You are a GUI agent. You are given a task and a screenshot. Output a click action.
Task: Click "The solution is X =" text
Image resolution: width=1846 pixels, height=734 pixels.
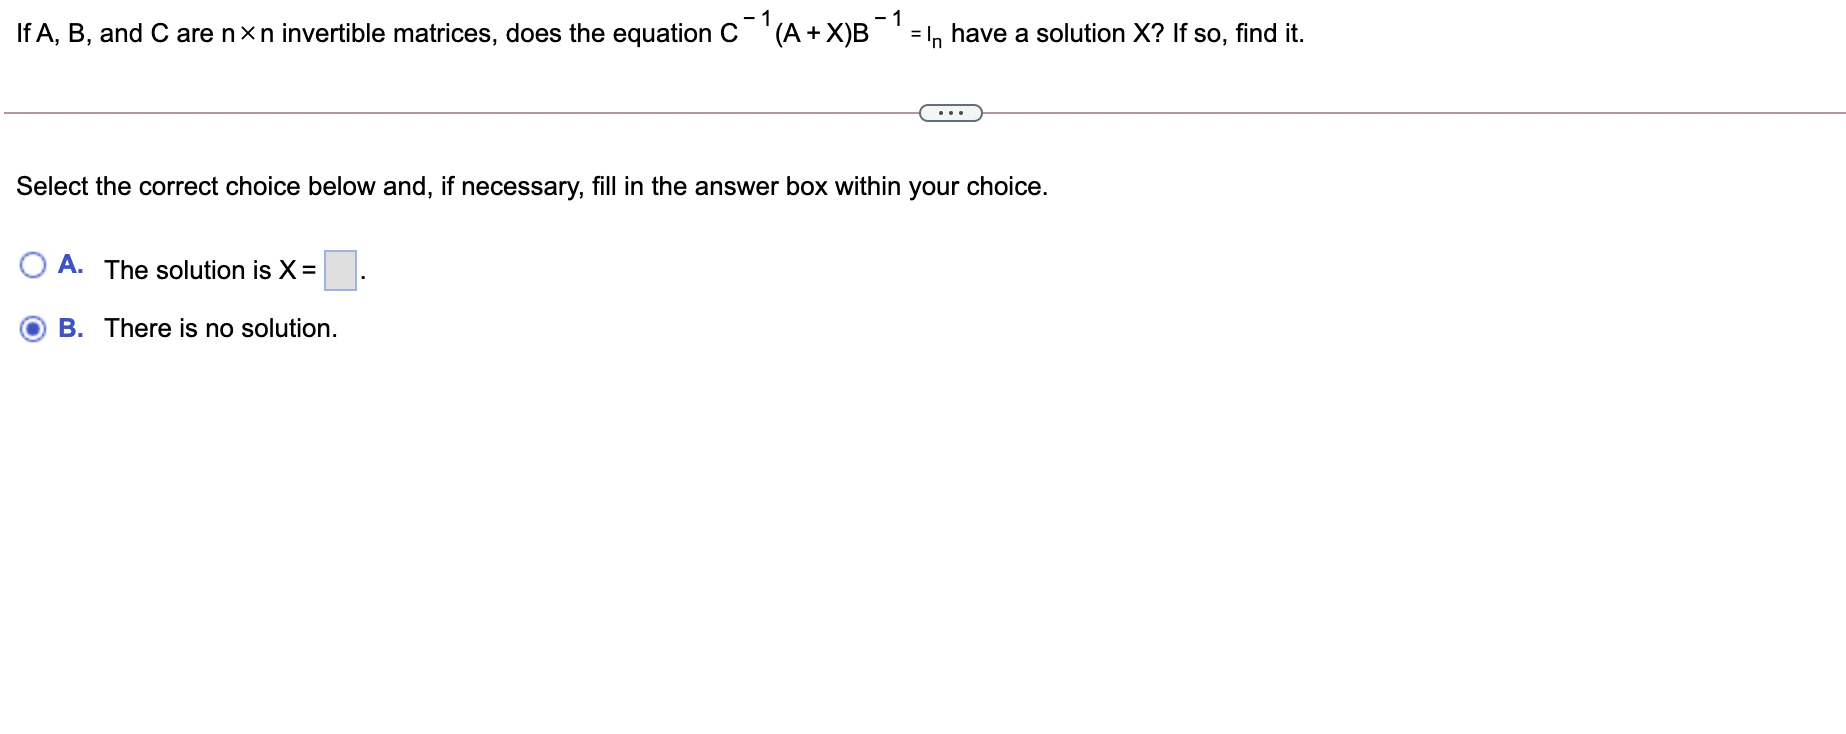pyautogui.click(x=208, y=270)
